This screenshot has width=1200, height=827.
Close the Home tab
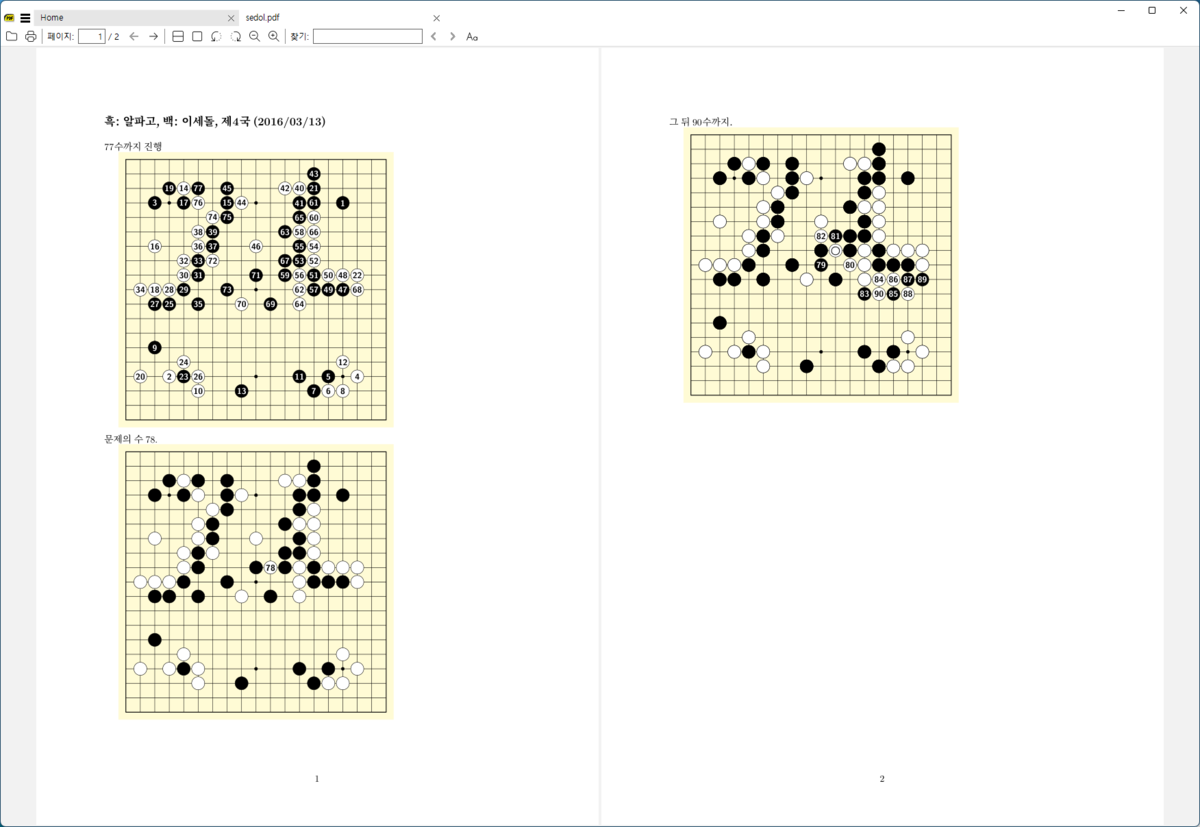tap(231, 17)
